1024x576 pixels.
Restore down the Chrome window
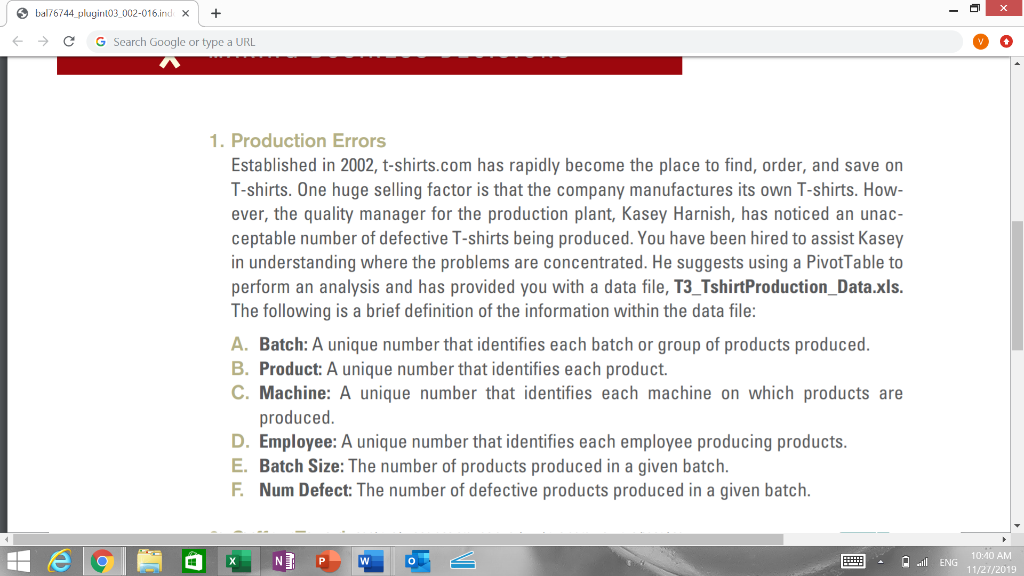[974, 8]
